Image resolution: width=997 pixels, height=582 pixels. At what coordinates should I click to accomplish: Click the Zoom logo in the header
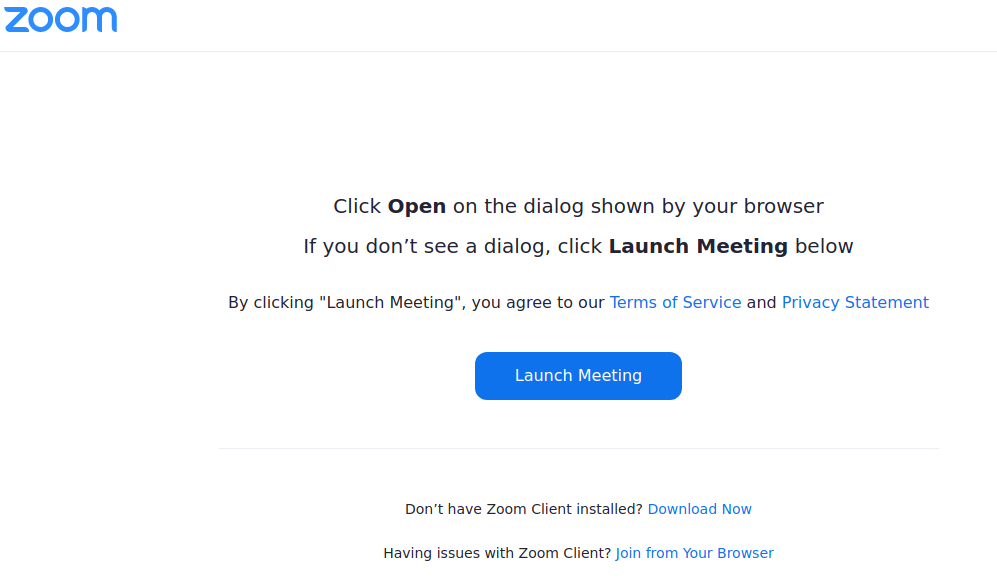(x=61, y=20)
